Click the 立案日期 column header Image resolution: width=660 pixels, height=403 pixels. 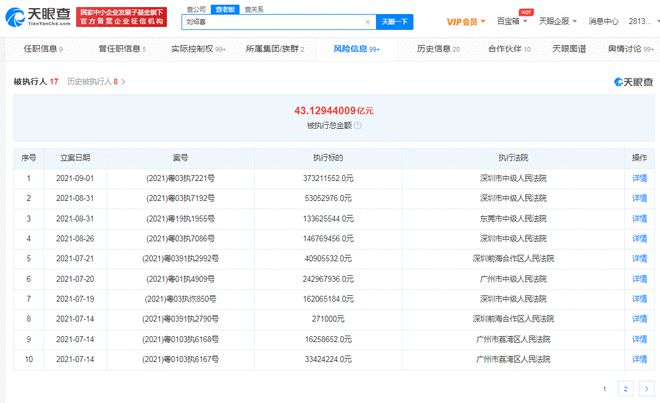point(75,158)
